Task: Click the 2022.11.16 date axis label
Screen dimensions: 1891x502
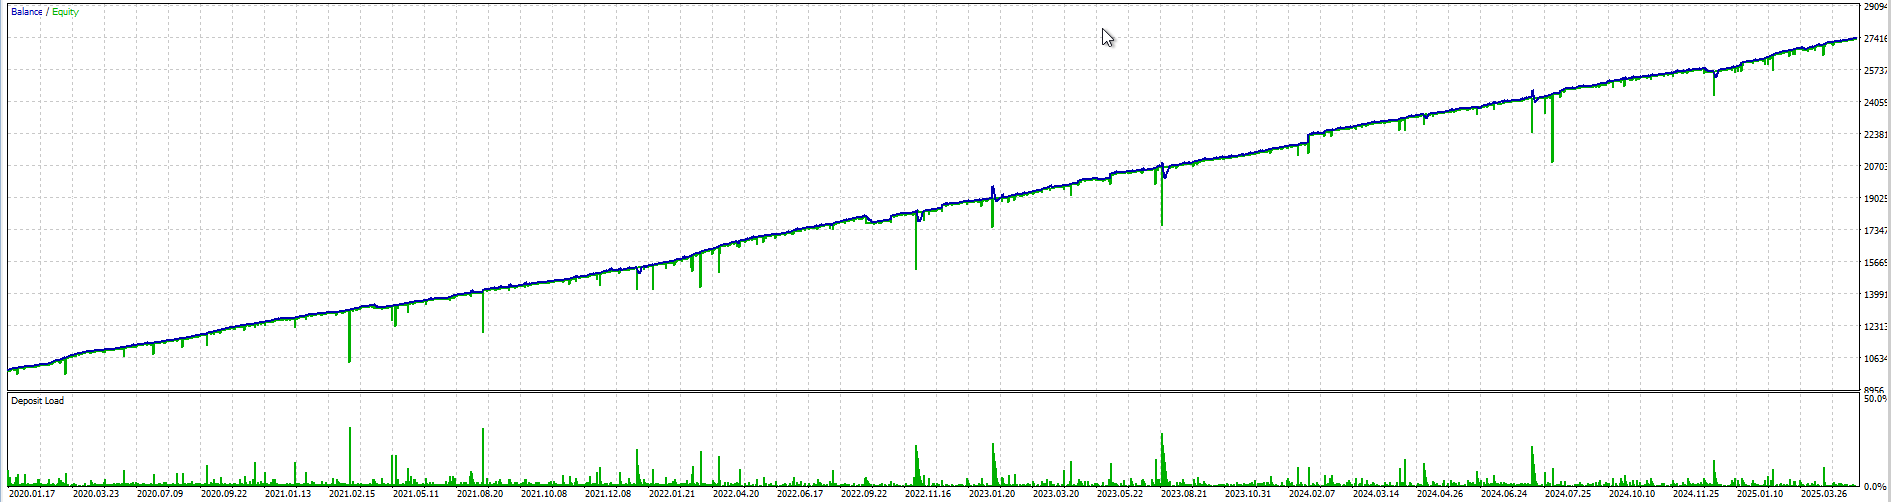Action: point(928,493)
